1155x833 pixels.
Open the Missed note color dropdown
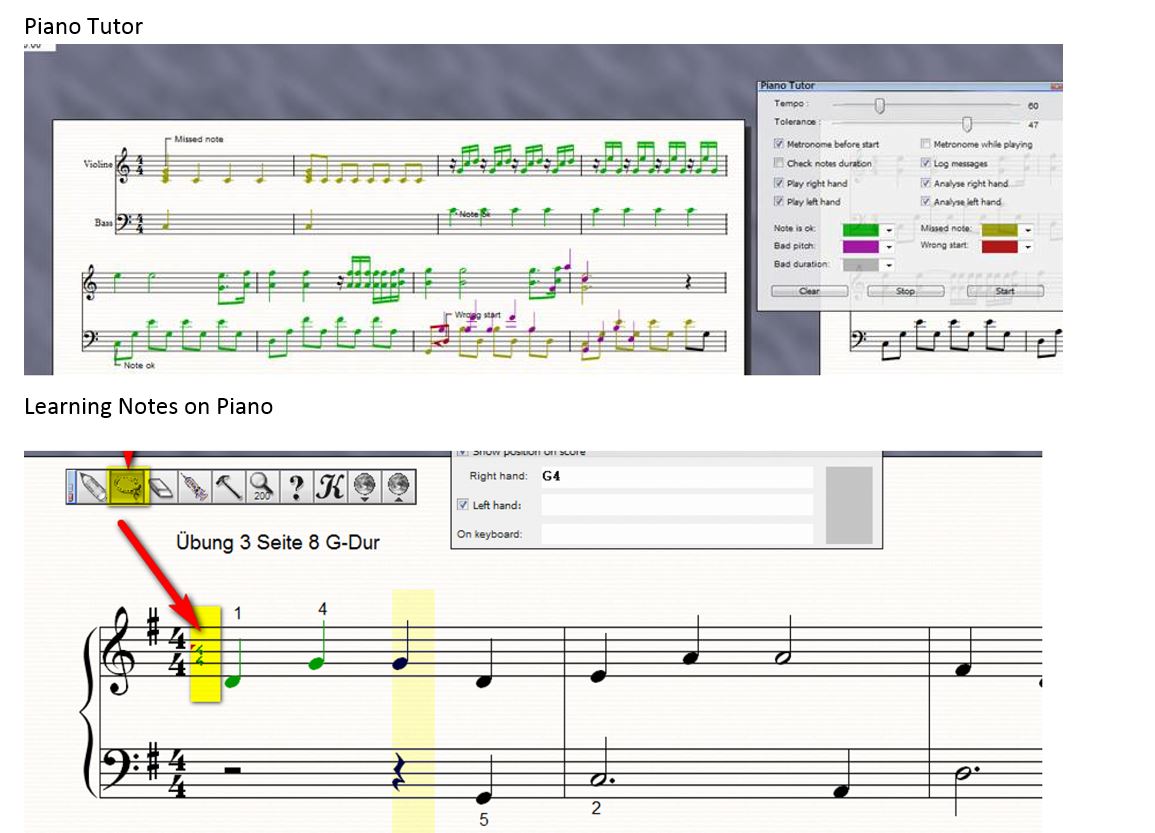[1028, 230]
